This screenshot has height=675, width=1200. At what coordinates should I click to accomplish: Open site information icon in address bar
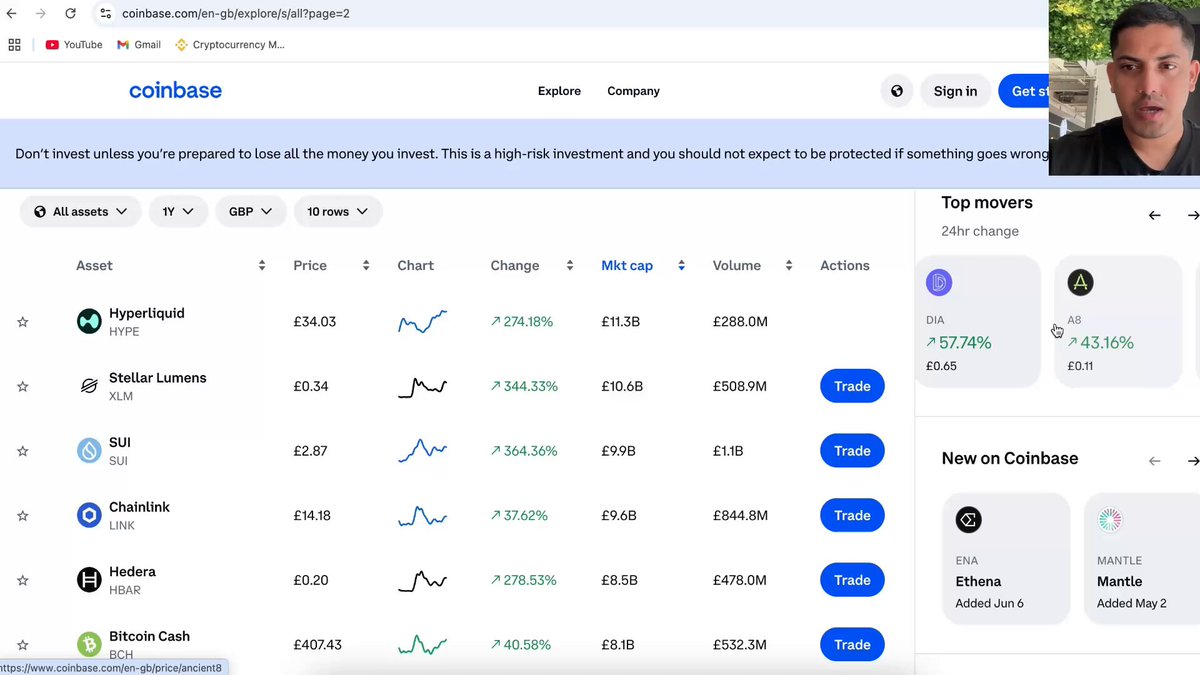click(x=105, y=13)
